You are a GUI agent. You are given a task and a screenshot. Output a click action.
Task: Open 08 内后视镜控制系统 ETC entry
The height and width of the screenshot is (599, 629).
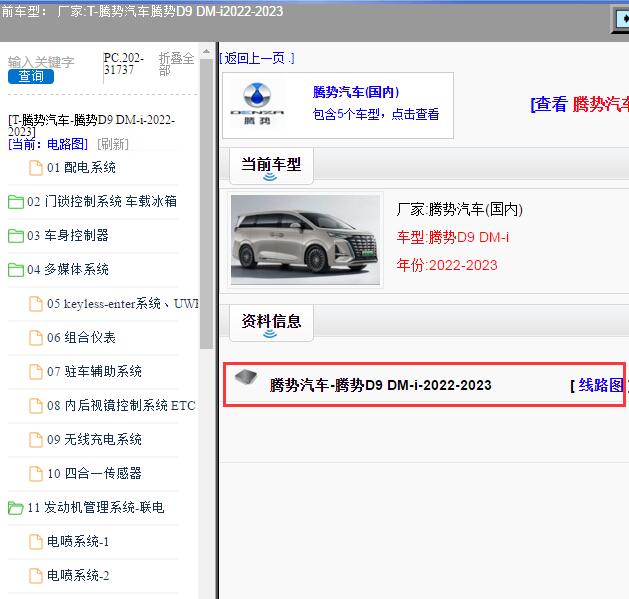(121, 405)
